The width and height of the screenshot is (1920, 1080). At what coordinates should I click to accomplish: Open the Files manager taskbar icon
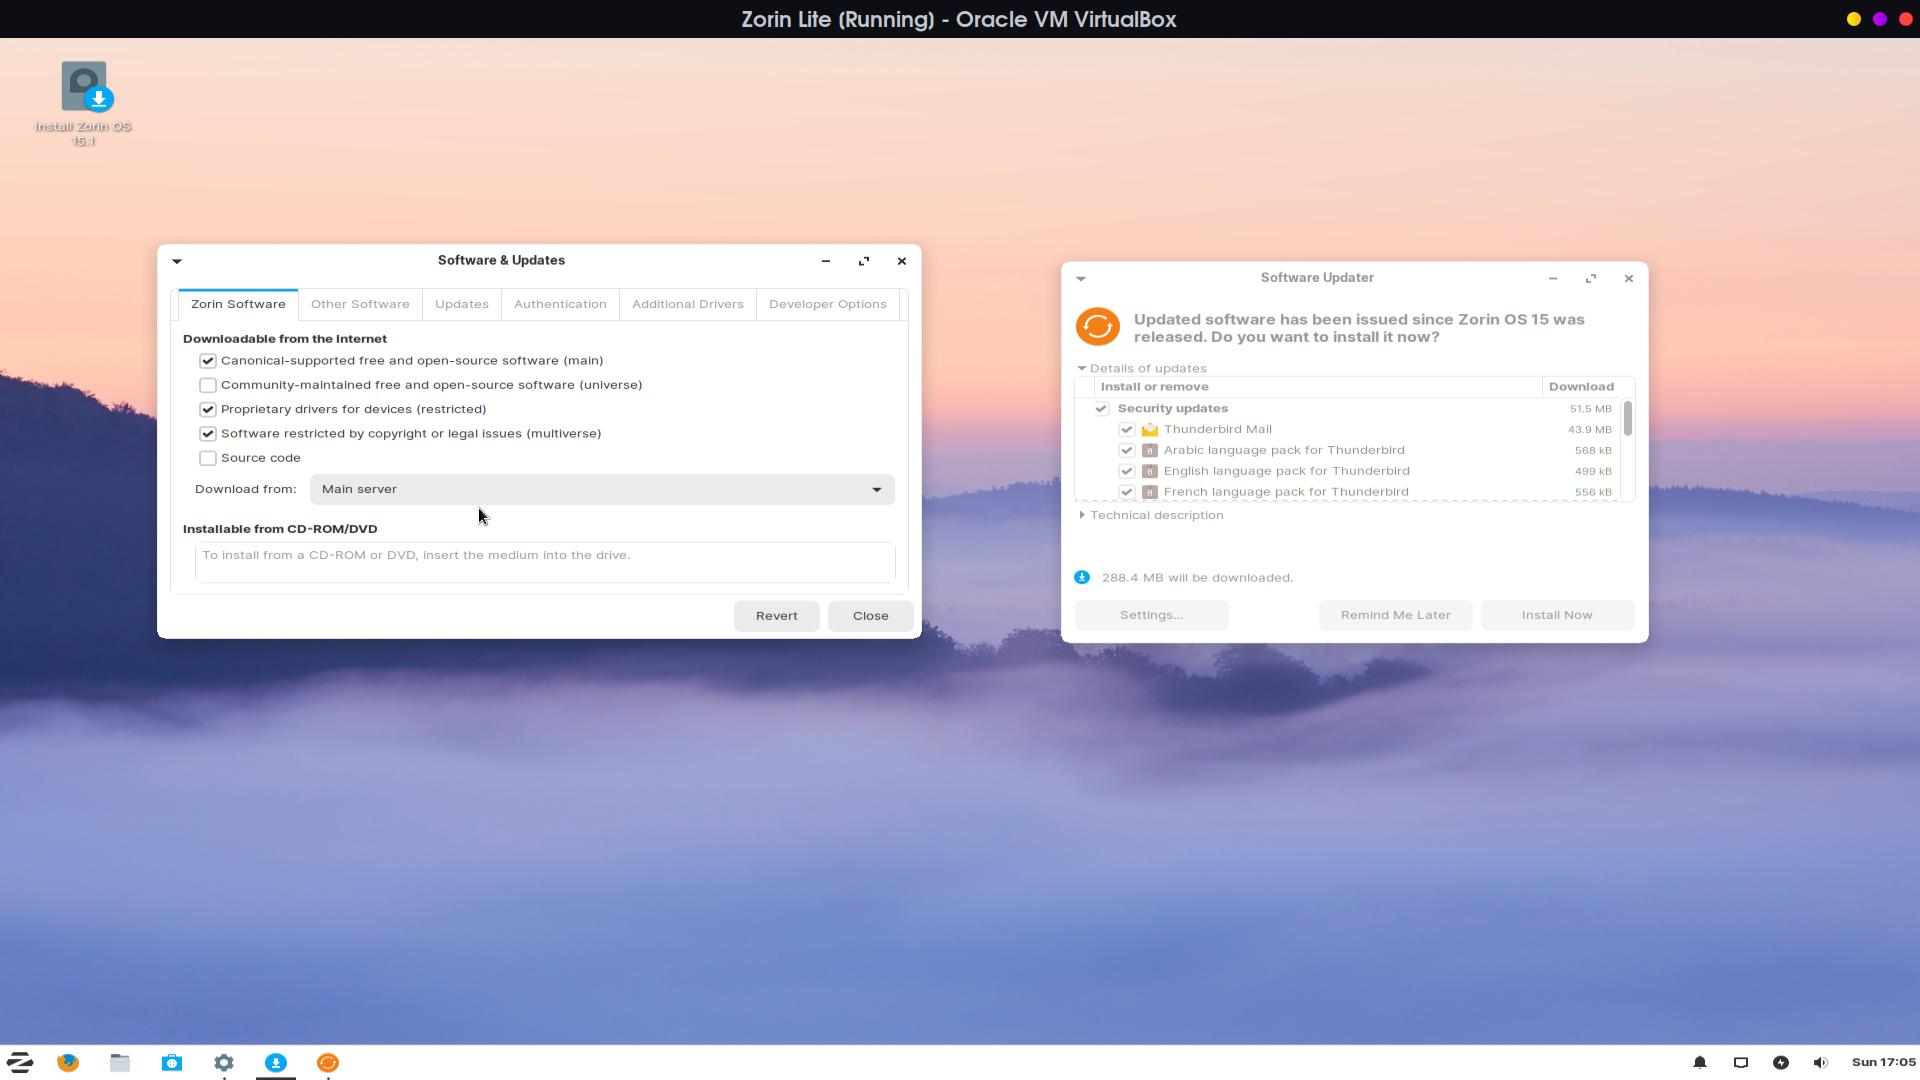120,1062
